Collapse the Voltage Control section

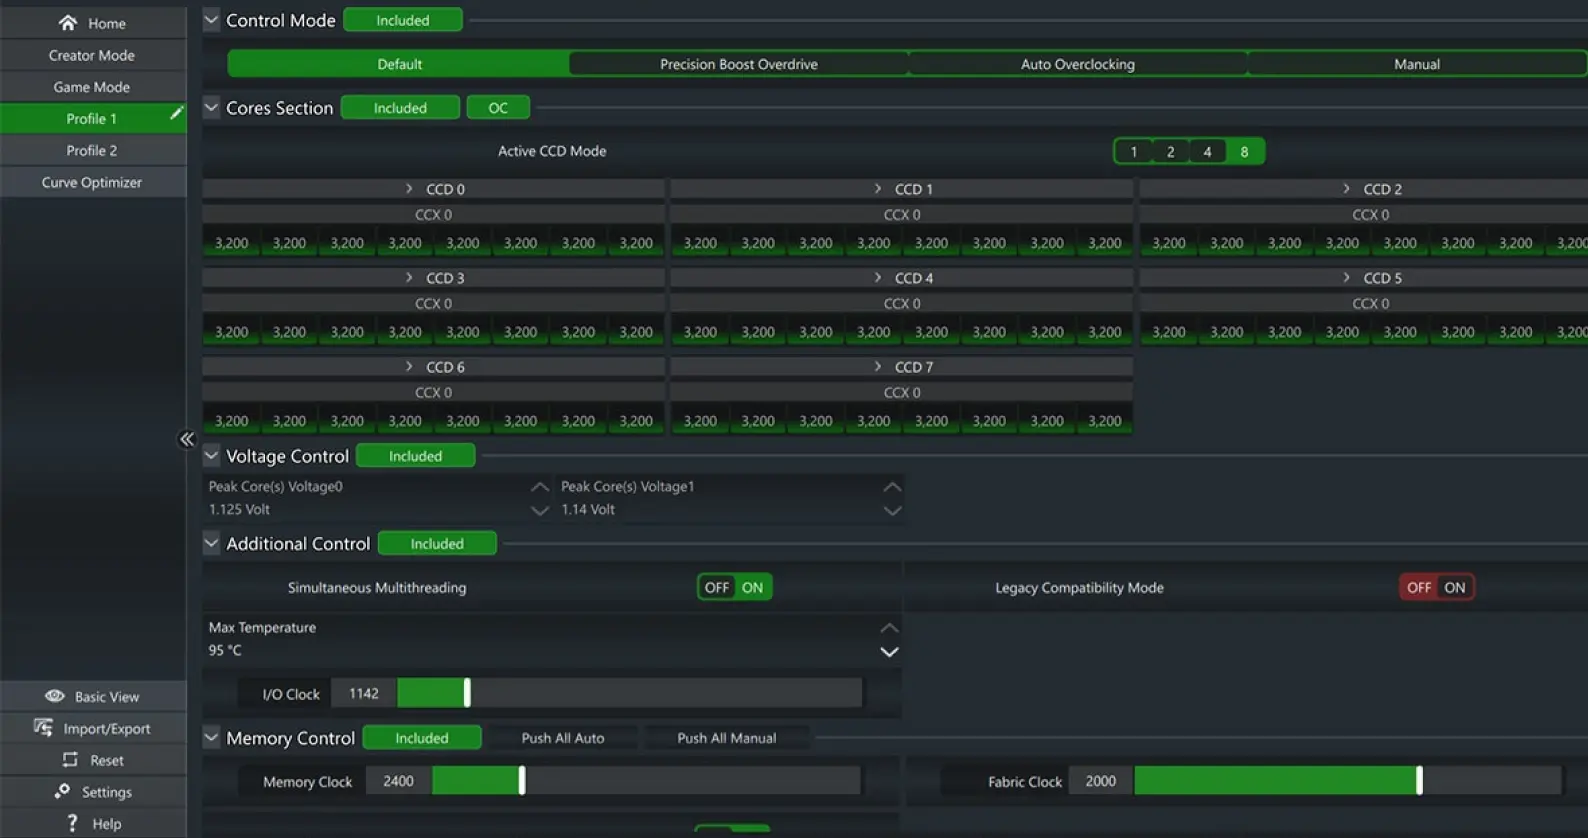(211, 455)
